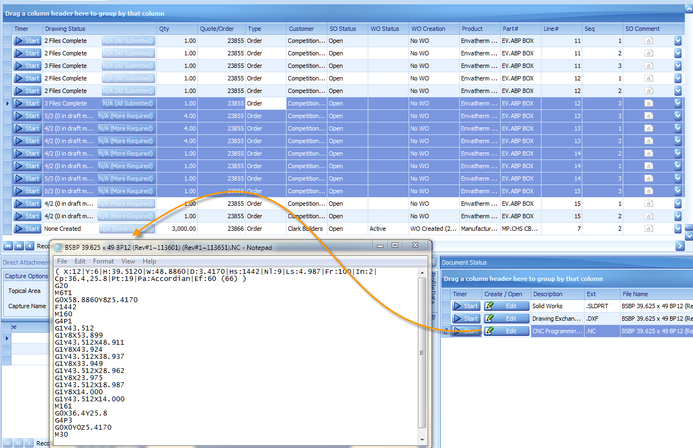693x448 pixels.
Task: Select the '3,000.00' quantity cell
Action: click(x=177, y=228)
